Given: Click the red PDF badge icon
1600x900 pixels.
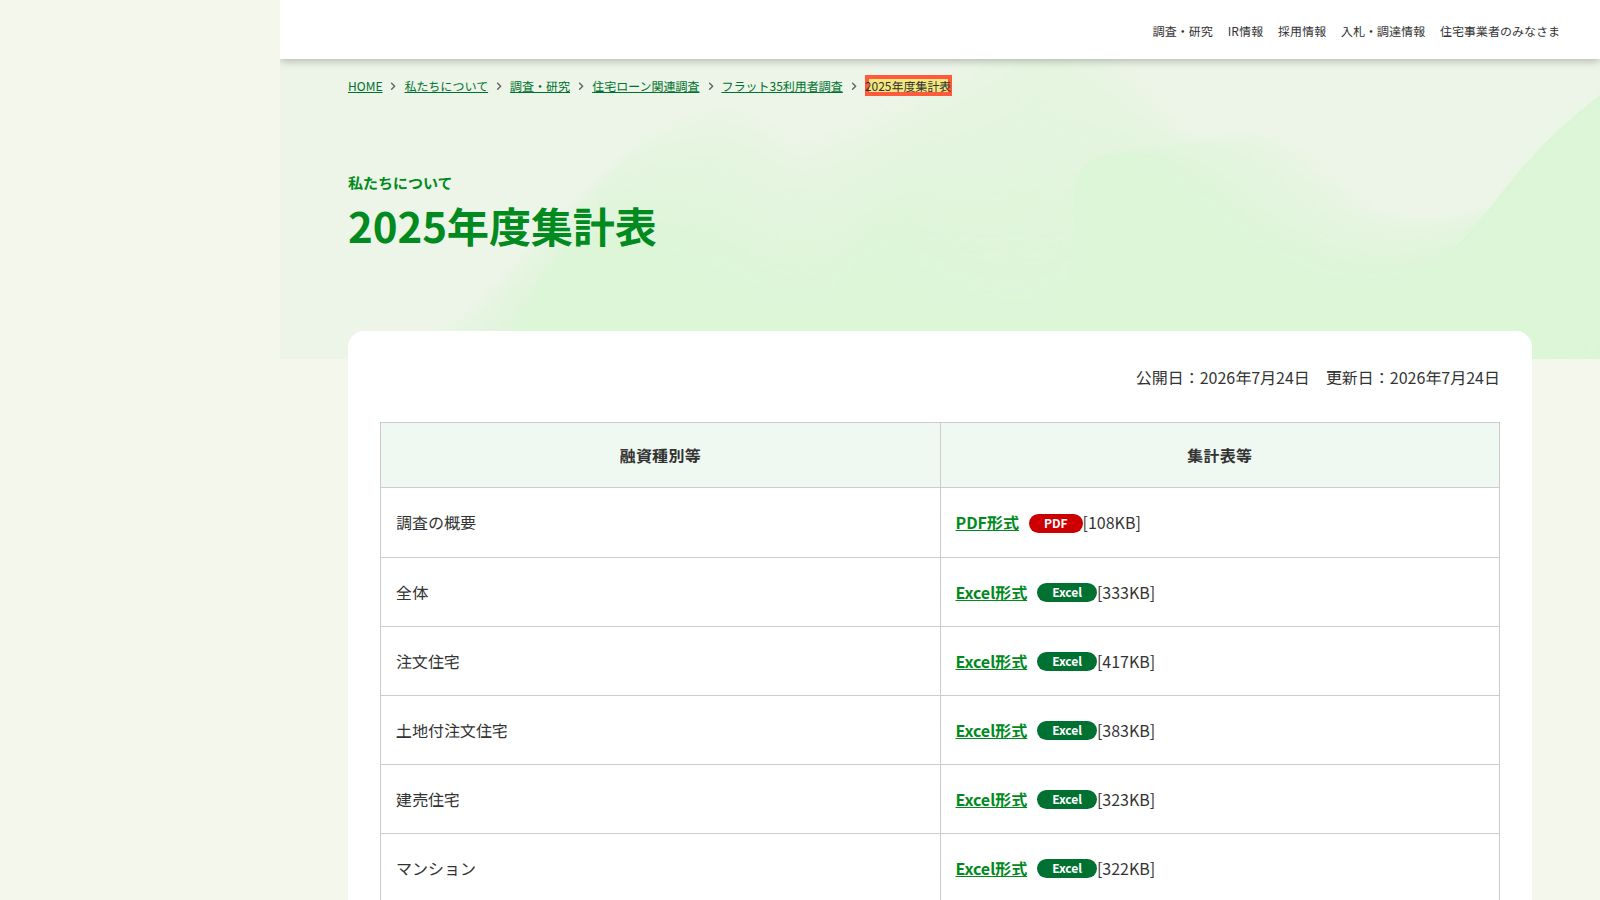Looking at the screenshot, I should [x=1055, y=523].
